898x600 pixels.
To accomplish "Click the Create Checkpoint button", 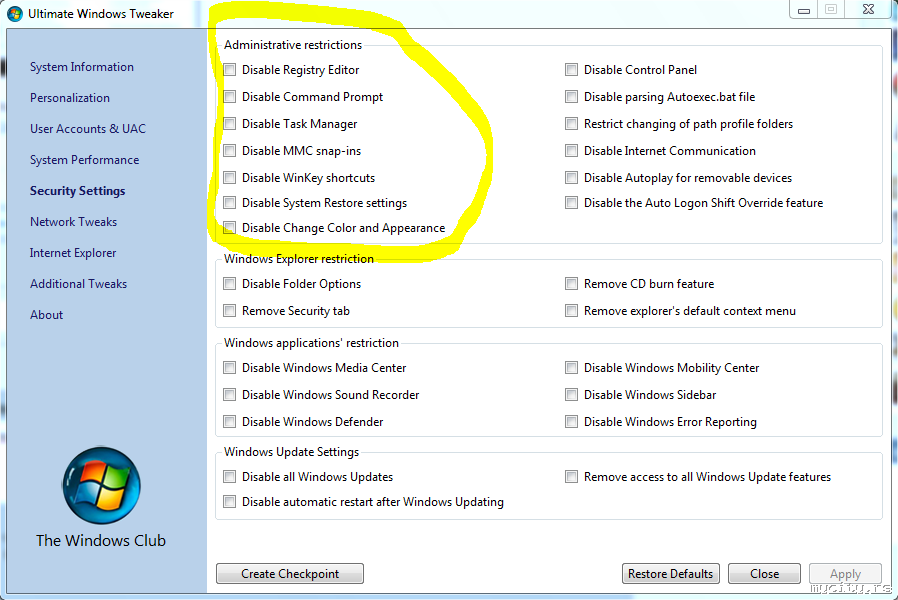I will (290, 574).
